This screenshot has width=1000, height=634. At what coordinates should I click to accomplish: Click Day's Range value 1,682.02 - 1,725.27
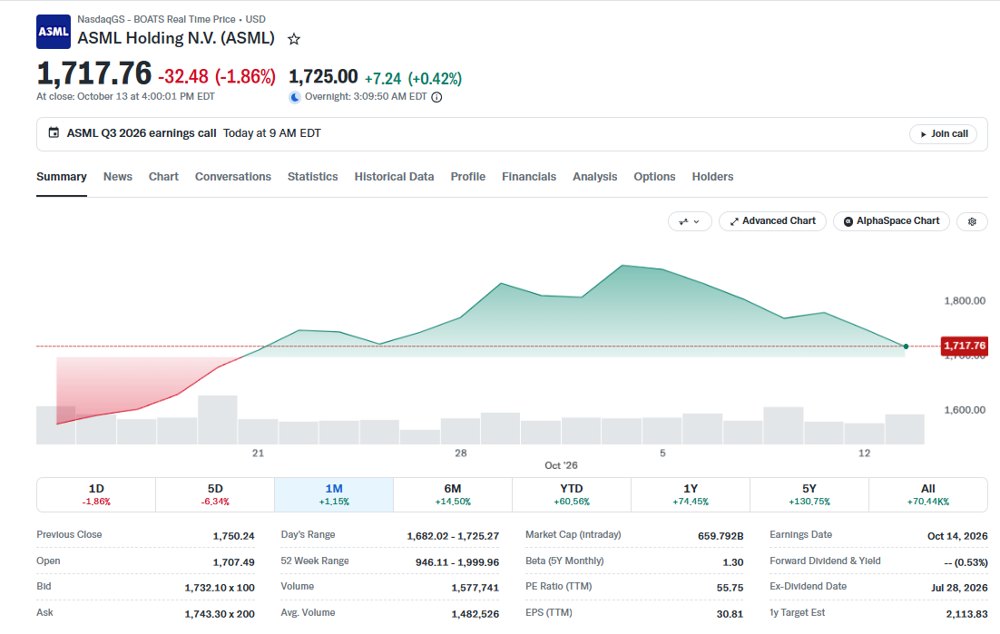pos(453,536)
